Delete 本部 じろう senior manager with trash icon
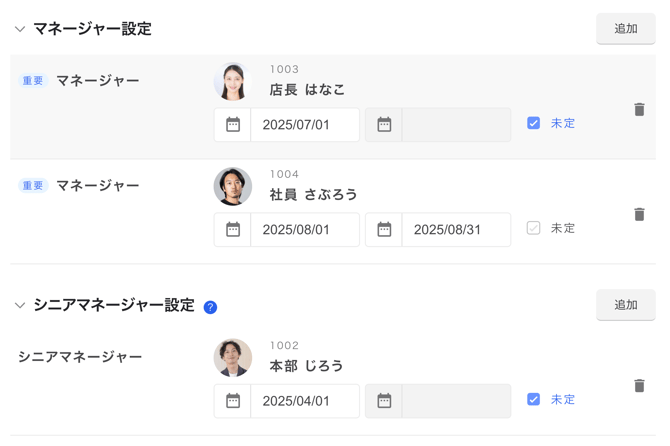Image resolution: width=670 pixels, height=446 pixels. pos(639,385)
